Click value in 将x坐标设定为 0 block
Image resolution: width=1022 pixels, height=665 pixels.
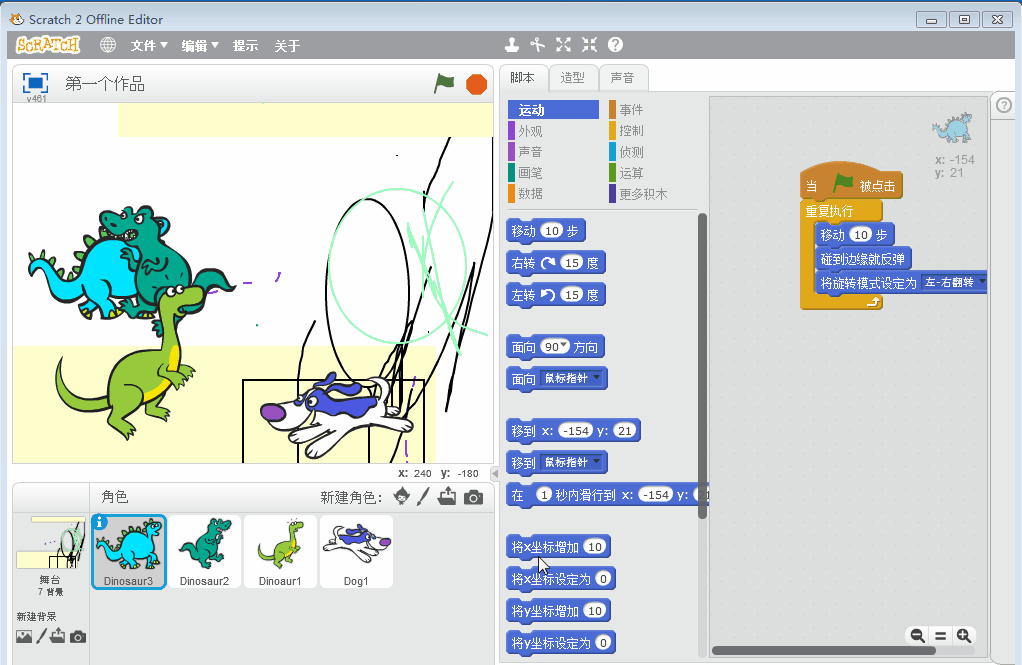pyautogui.click(x=604, y=579)
